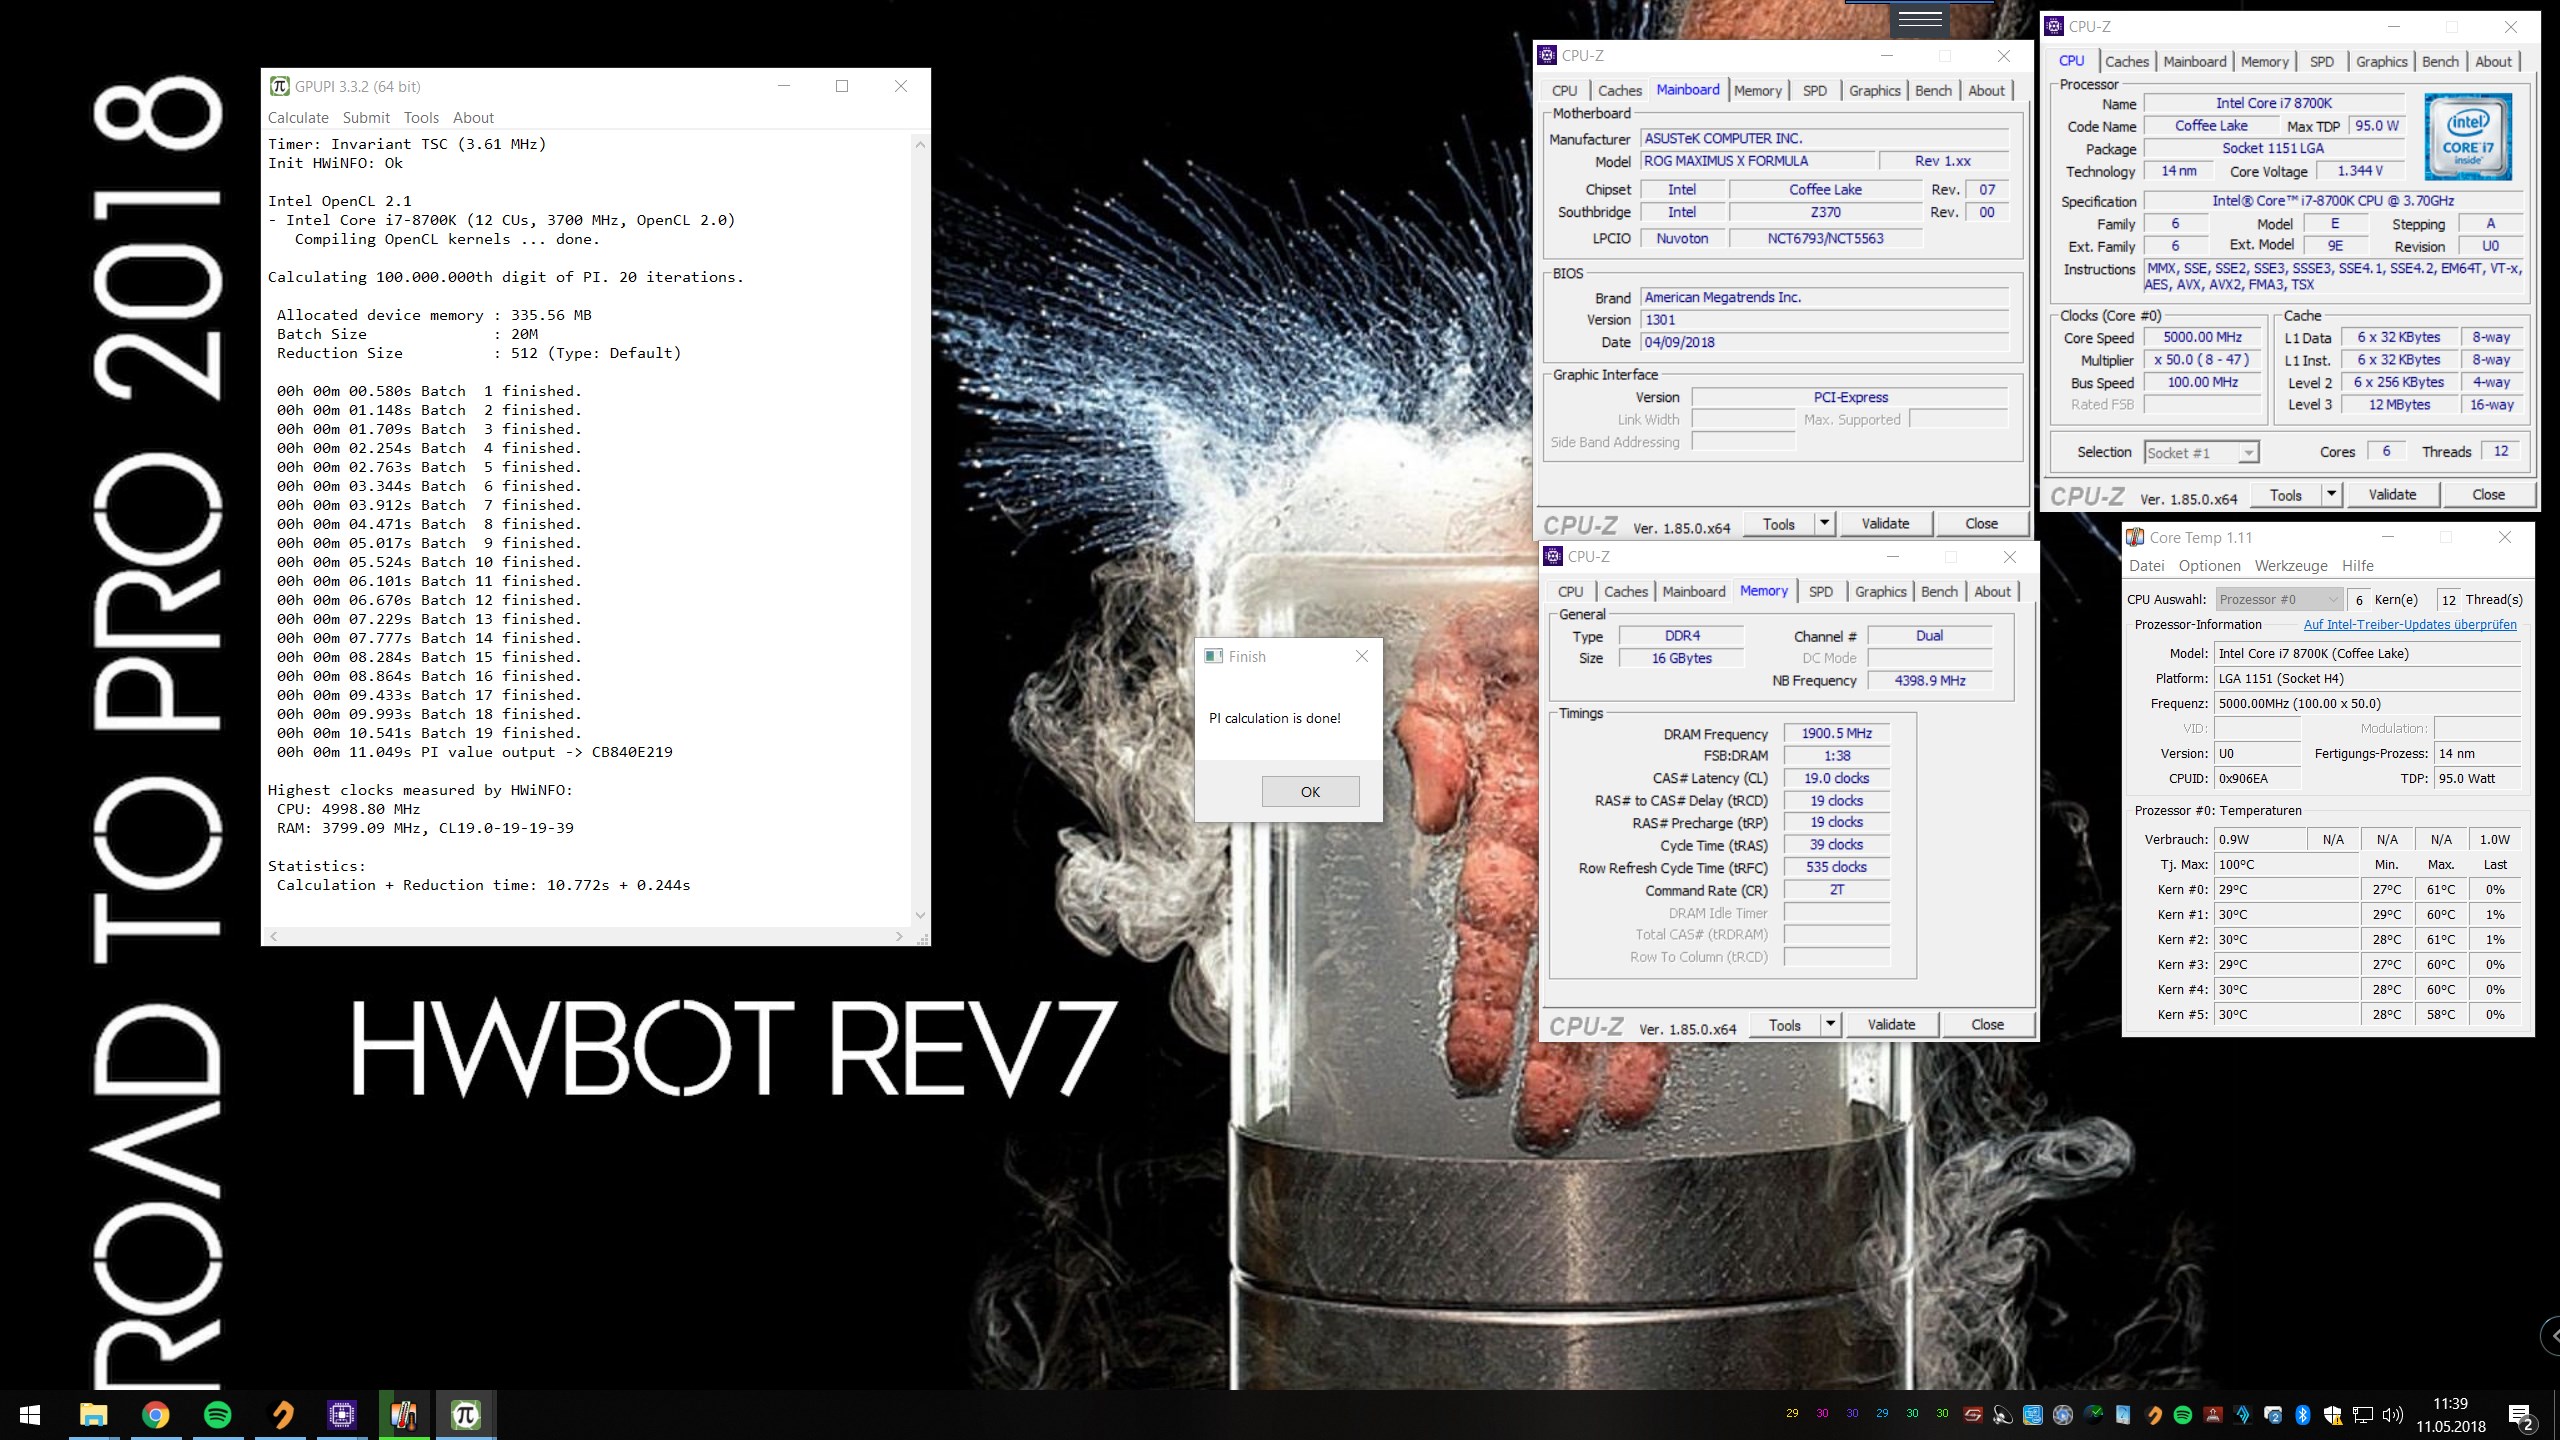The image size is (2560, 1440).
Task: Switch to Bench tab in CPU-Z Memory window
Action: click(1939, 591)
